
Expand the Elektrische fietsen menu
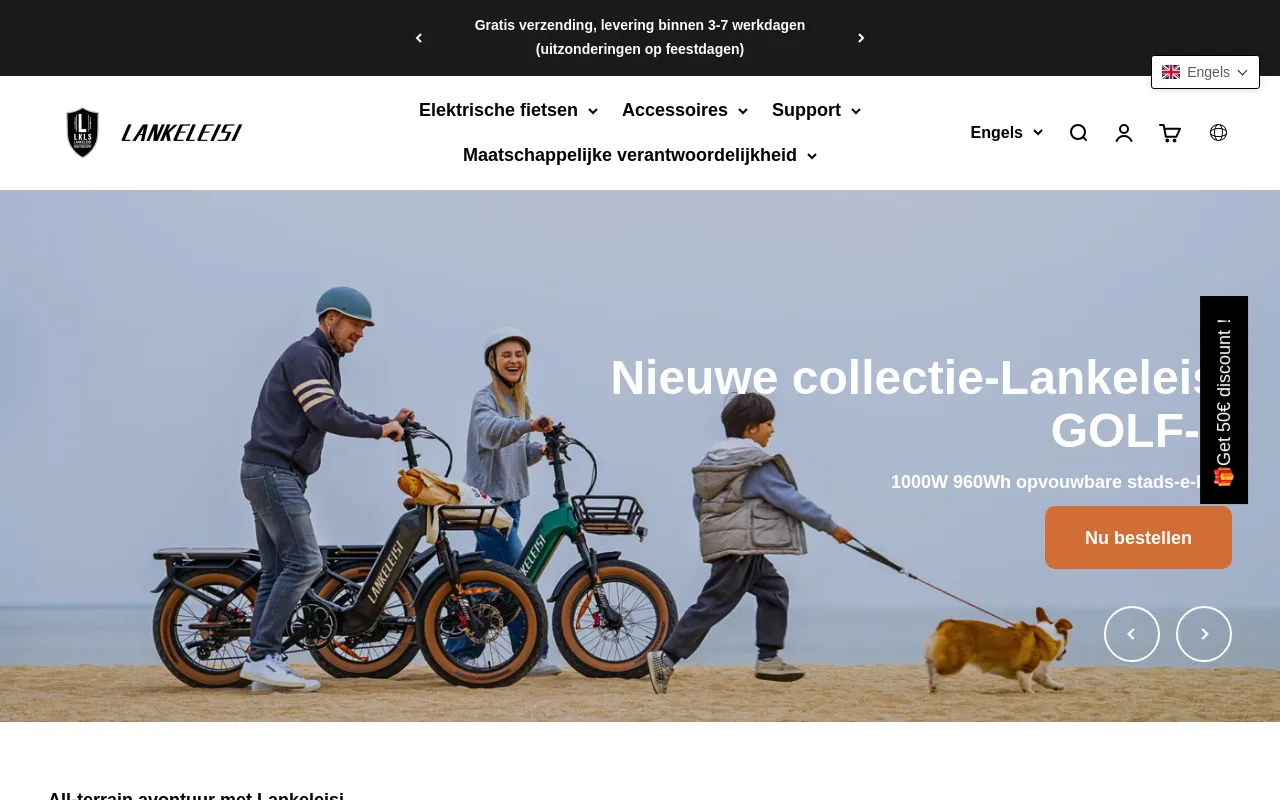click(508, 110)
